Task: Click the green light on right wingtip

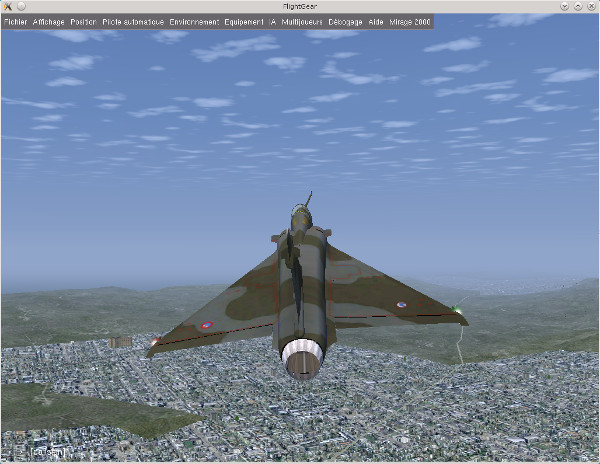Action: [455, 309]
